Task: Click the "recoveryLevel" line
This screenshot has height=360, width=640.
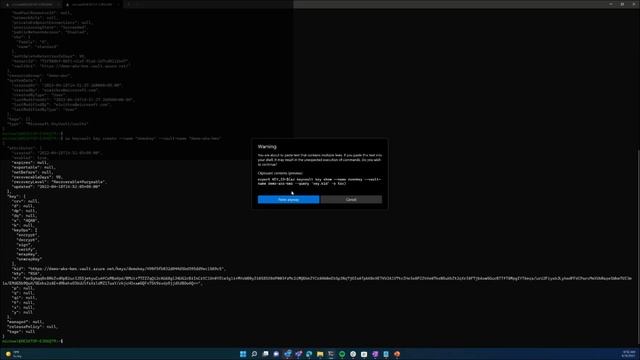Action: pyautogui.click(x=59, y=182)
